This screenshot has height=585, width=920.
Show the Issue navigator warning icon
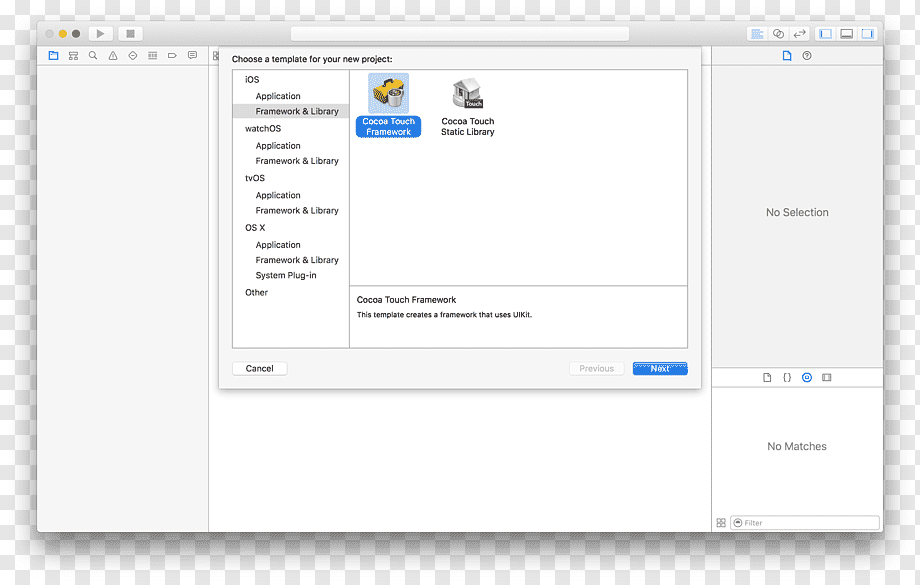pos(113,56)
